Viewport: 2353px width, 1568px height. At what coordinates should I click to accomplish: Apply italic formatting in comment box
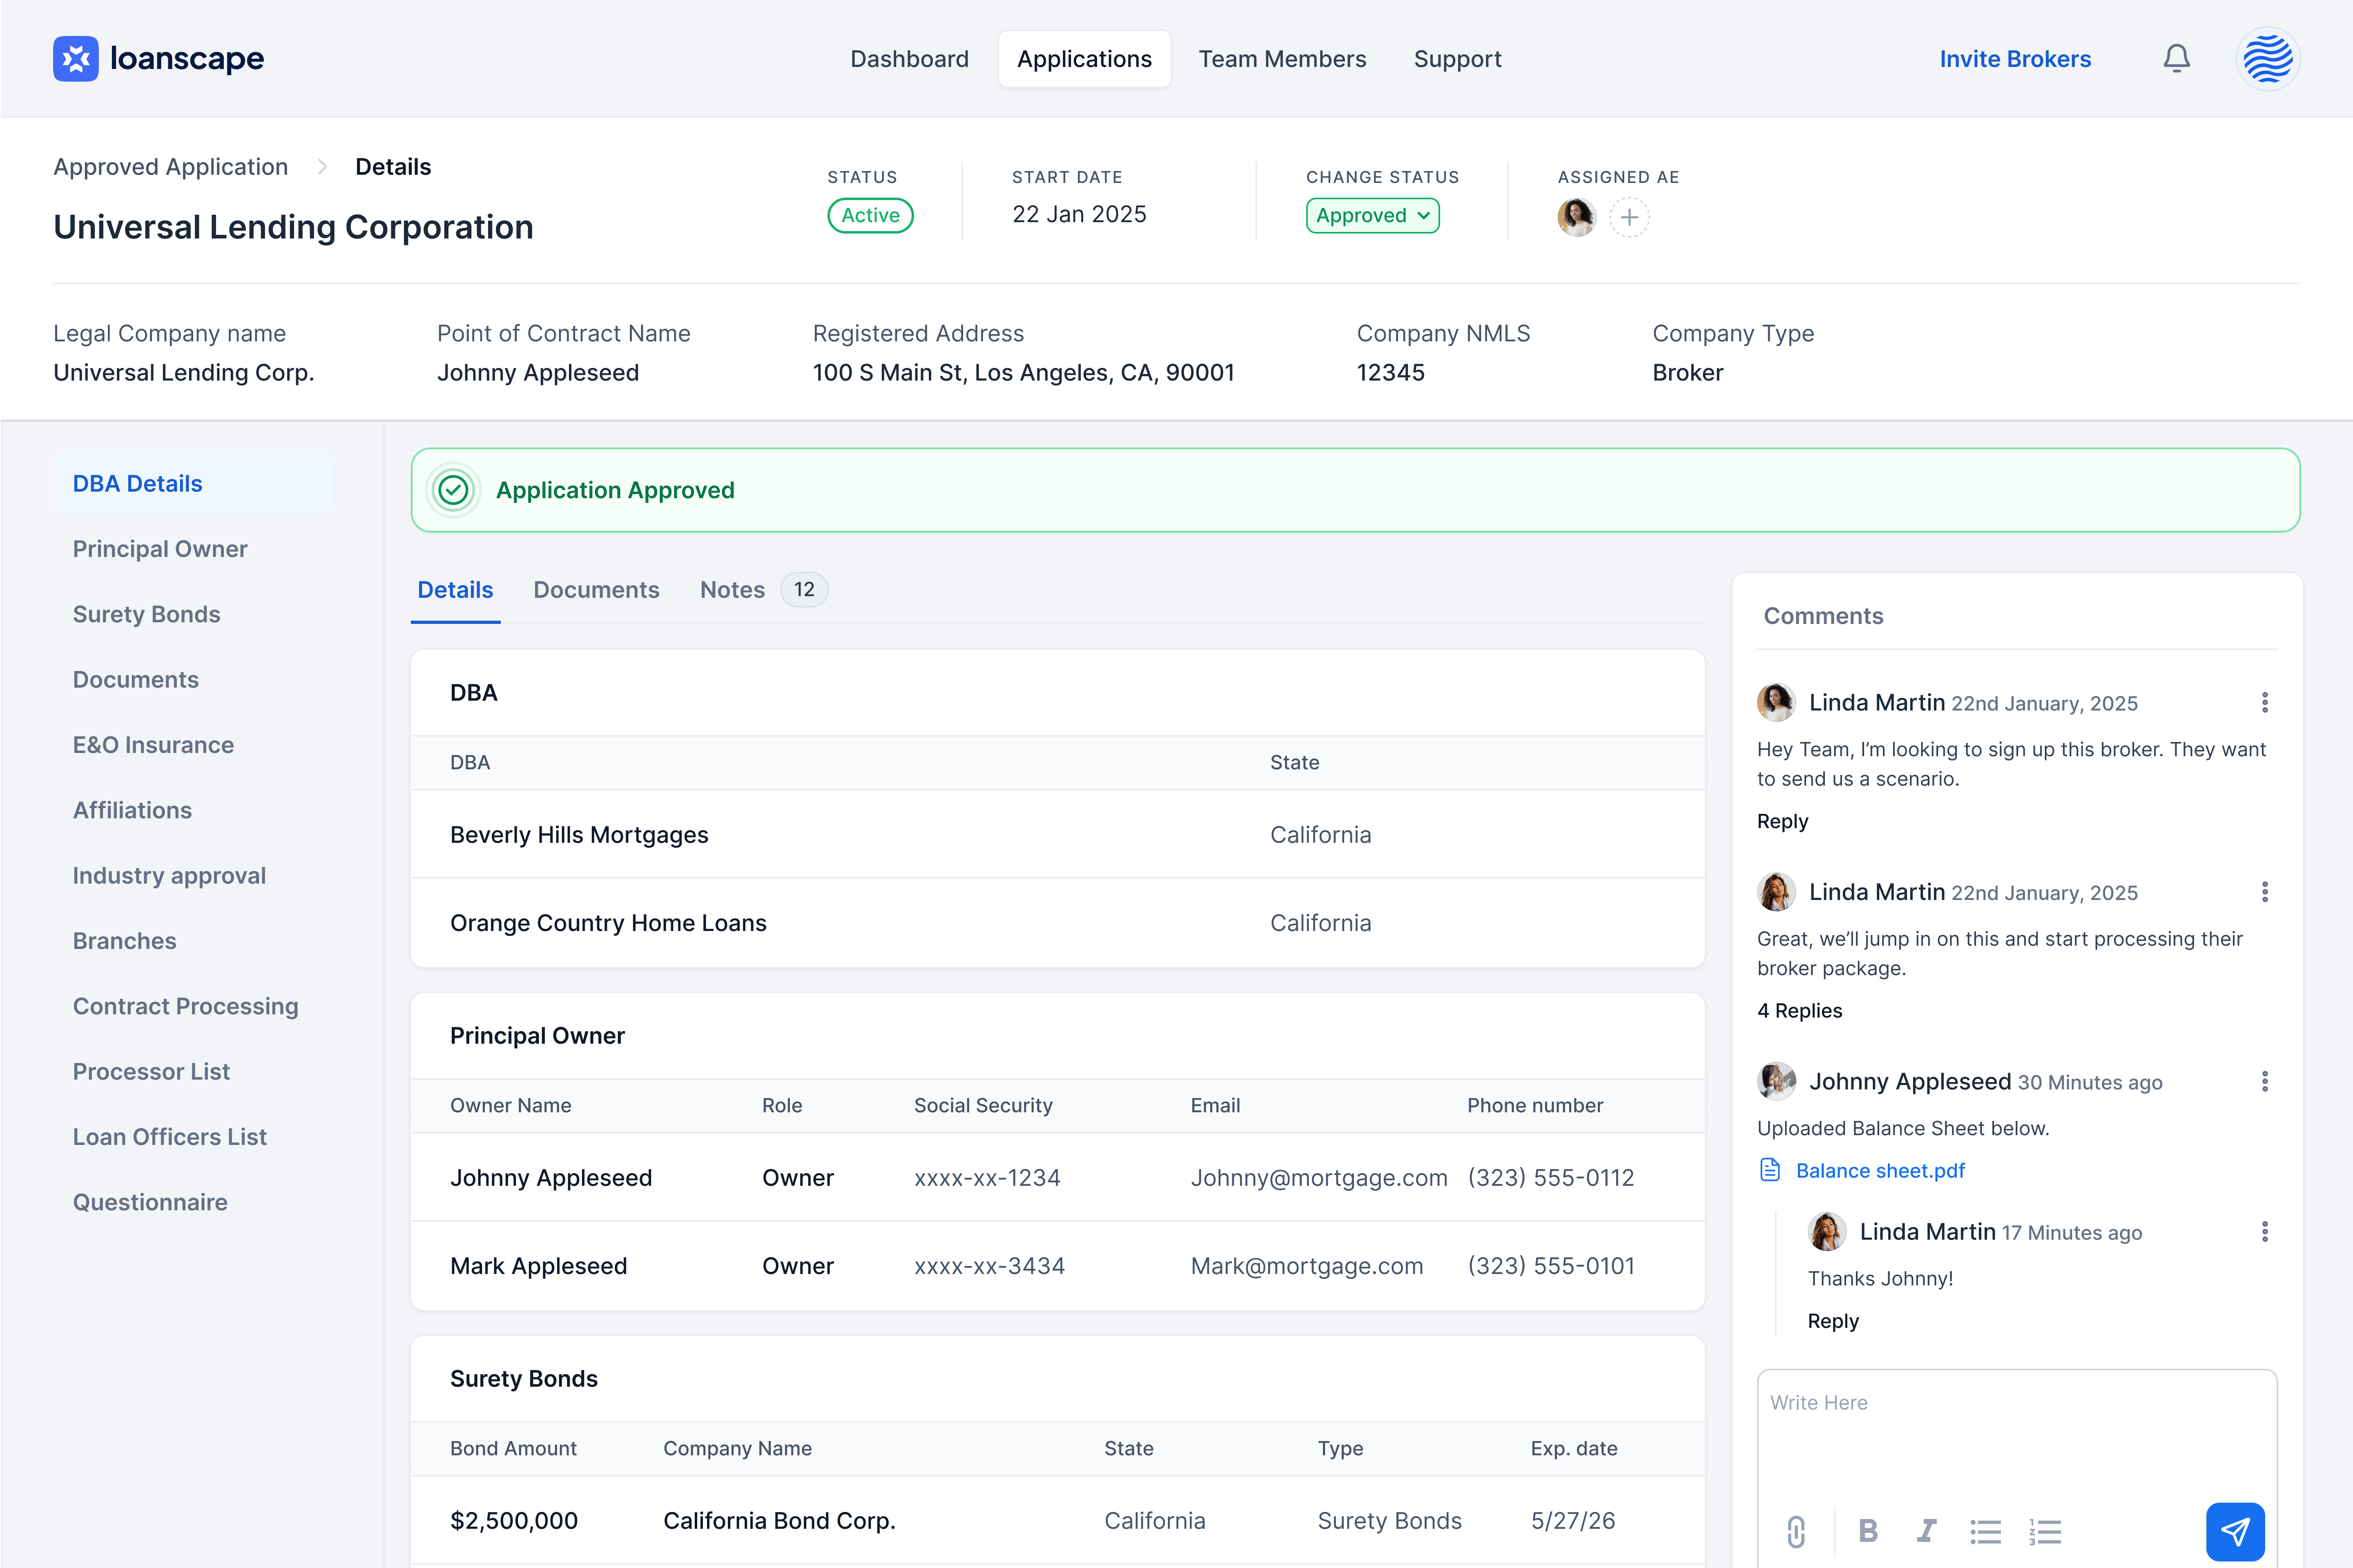point(1926,1531)
